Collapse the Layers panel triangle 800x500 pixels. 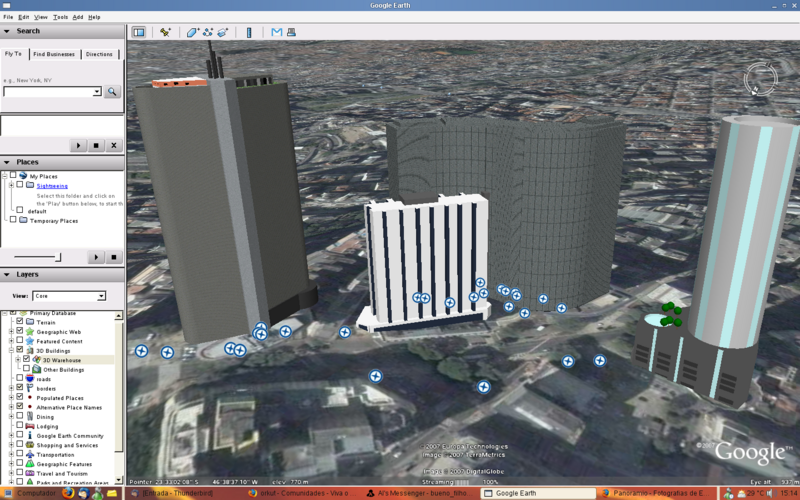(7, 274)
